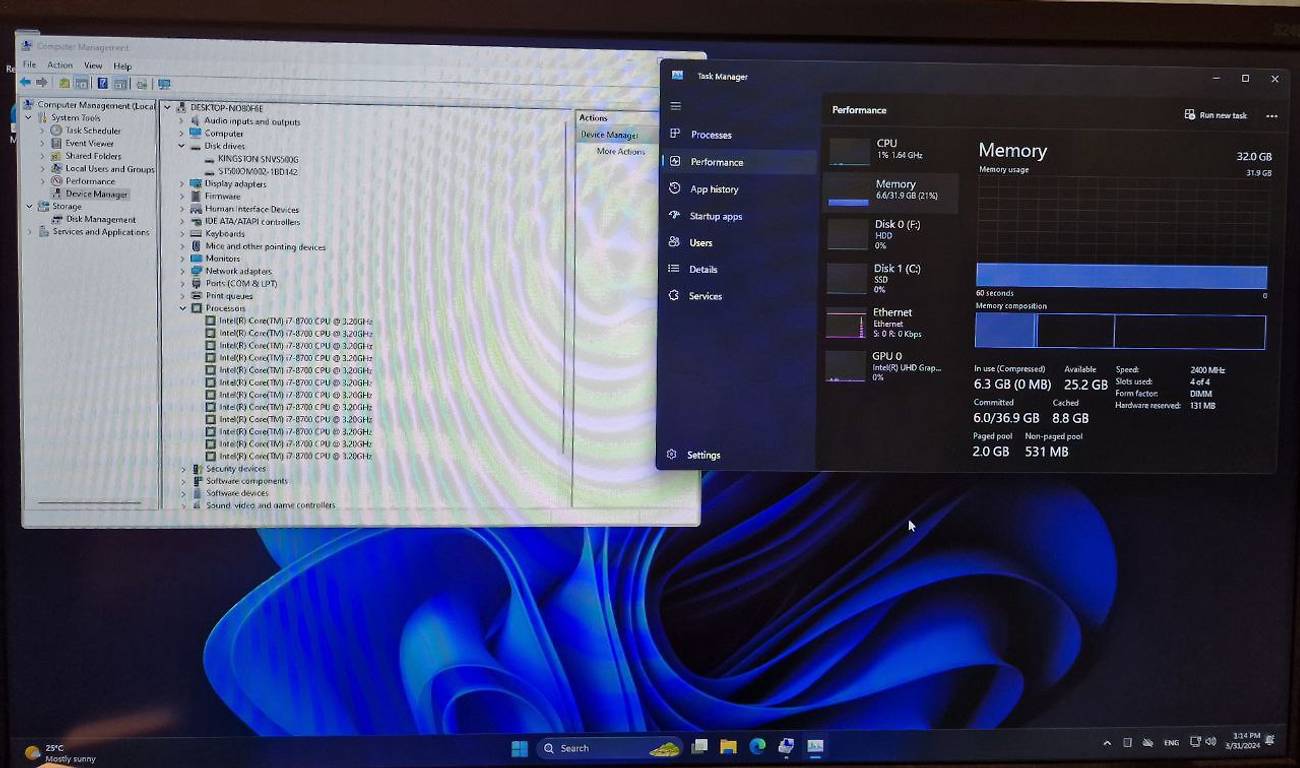This screenshot has height=768, width=1300.
Task: Select Local Users and Groups tree item
Action: coord(110,169)
